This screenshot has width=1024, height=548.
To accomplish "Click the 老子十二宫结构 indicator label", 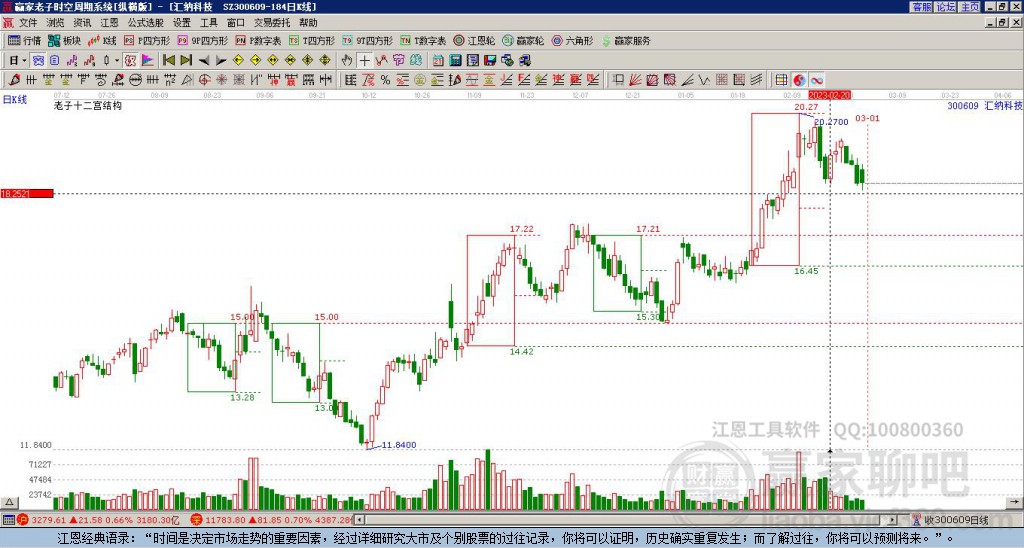I will click(88, 105).
